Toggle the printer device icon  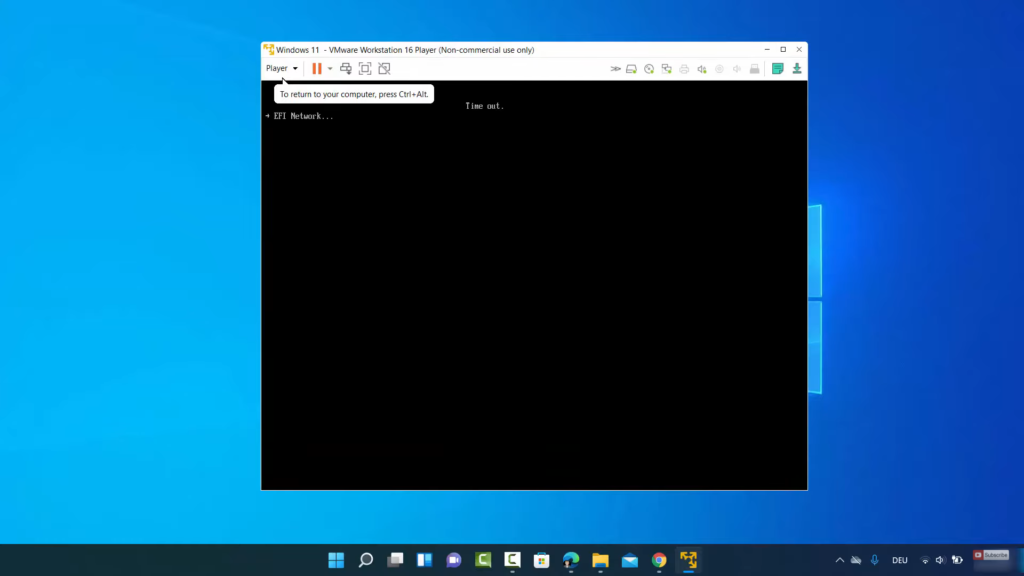[684, 69]
